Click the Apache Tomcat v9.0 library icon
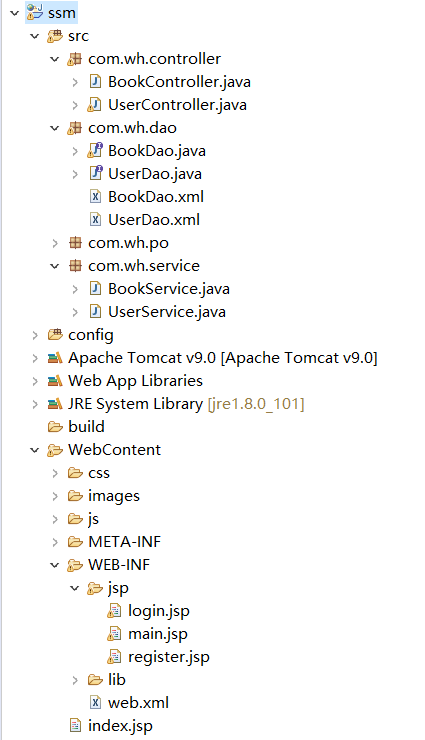This screenshot has width=425, height=740. click(x=55, y=358)
